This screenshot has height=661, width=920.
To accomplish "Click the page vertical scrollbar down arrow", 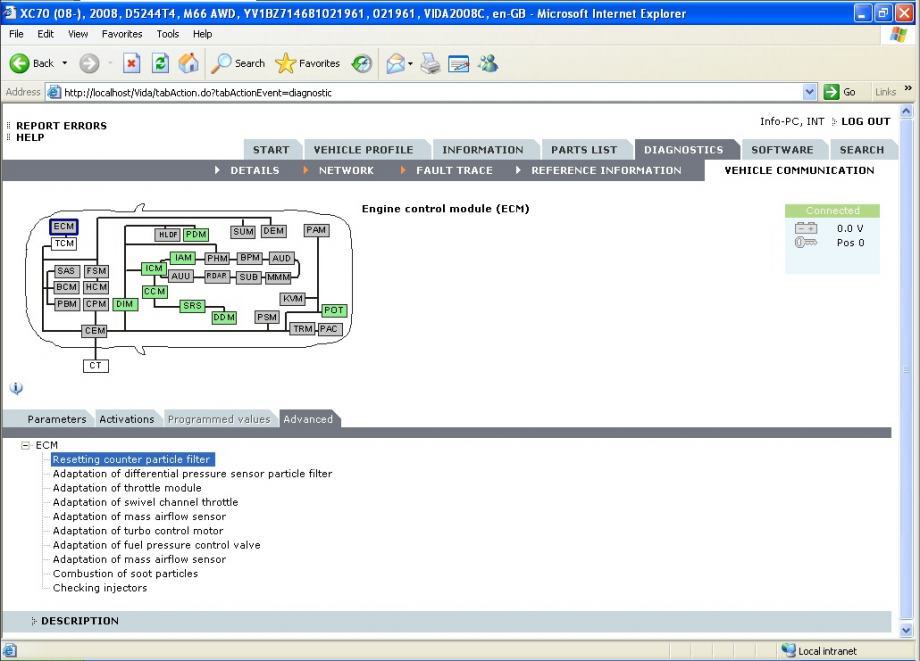I will [908, 630].
